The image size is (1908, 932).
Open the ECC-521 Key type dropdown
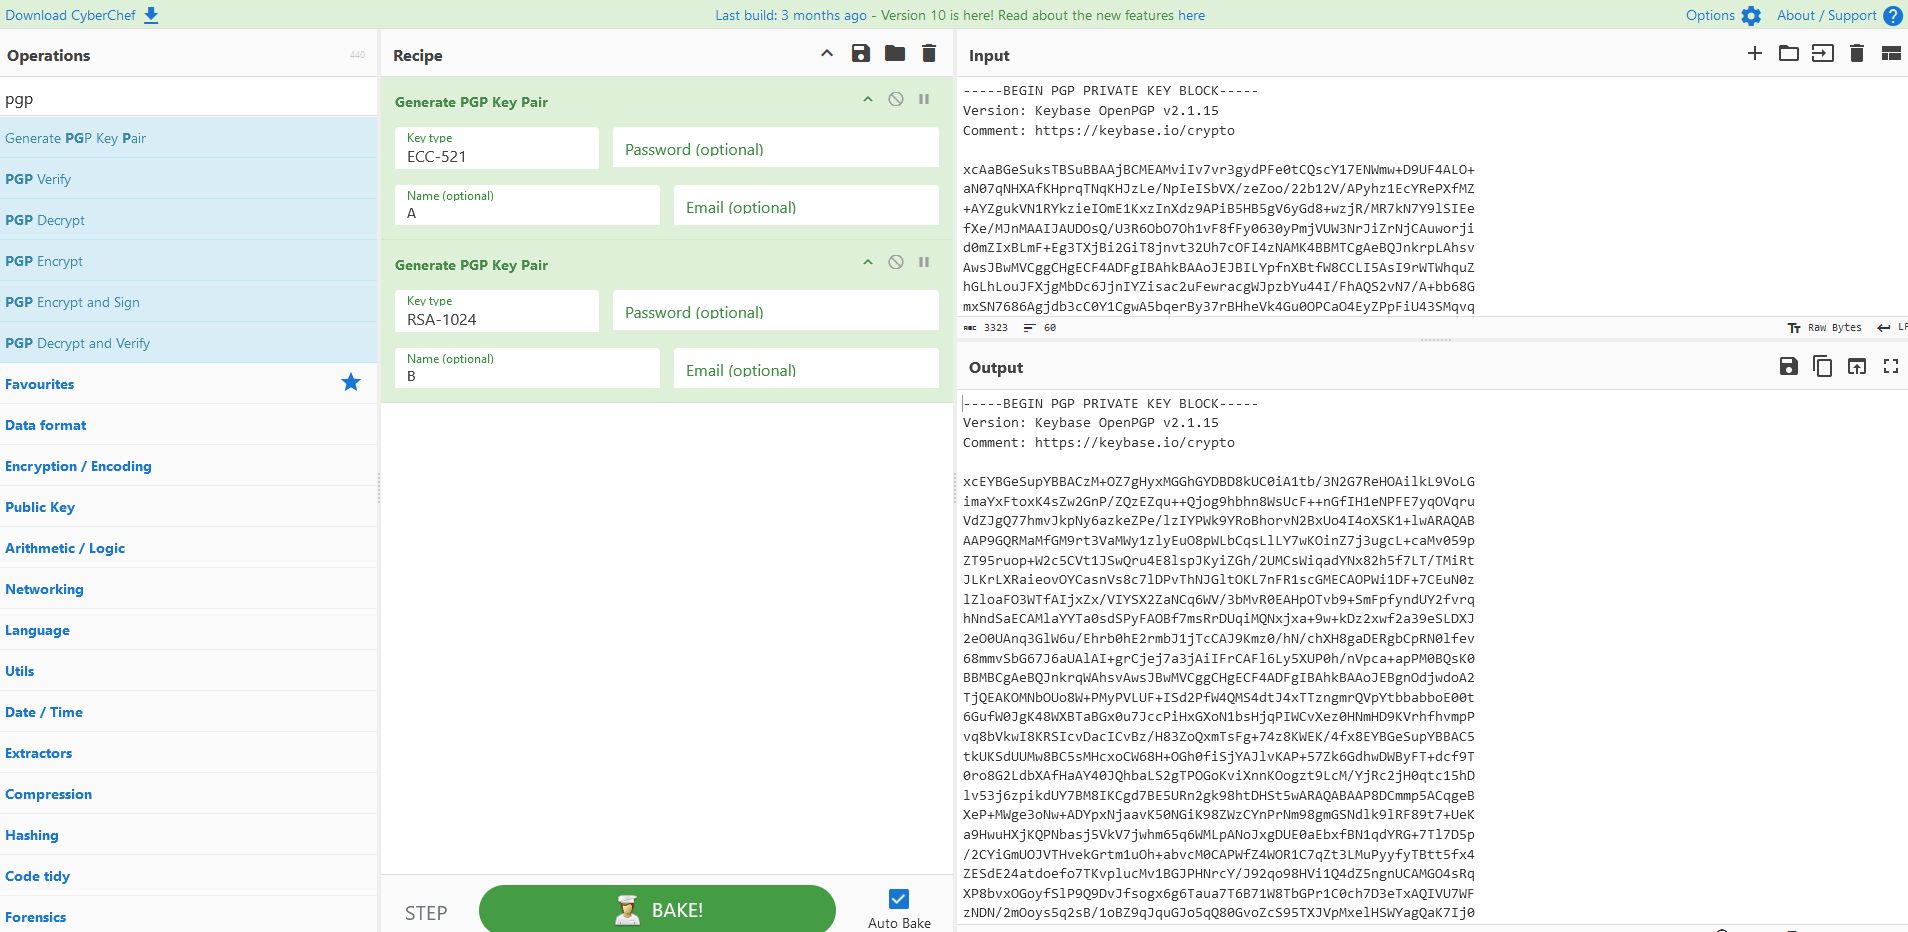point(497,148)
